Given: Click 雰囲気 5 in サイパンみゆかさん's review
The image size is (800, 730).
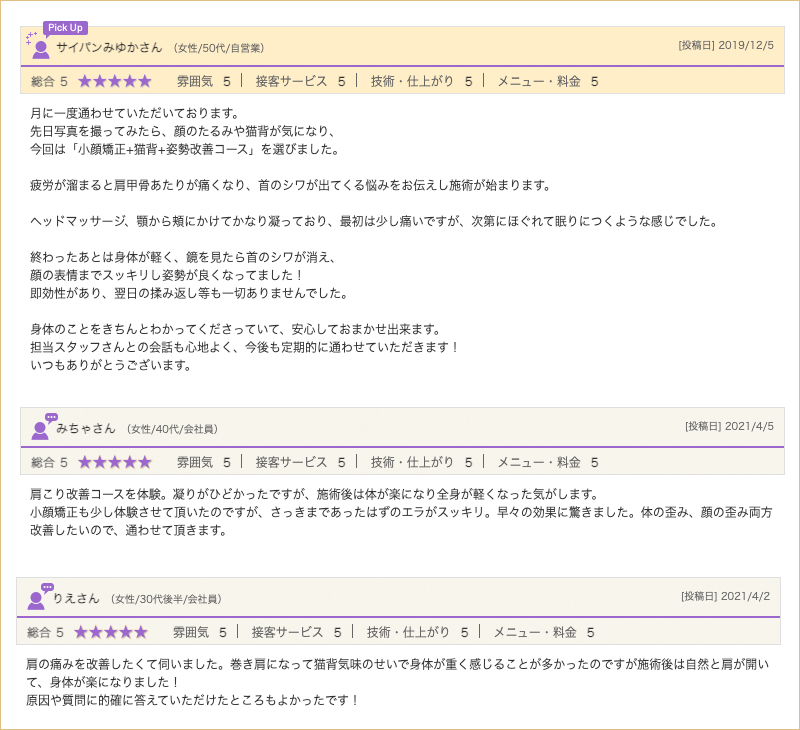Looking at the screenshot, I should click(x=204, y=81).
